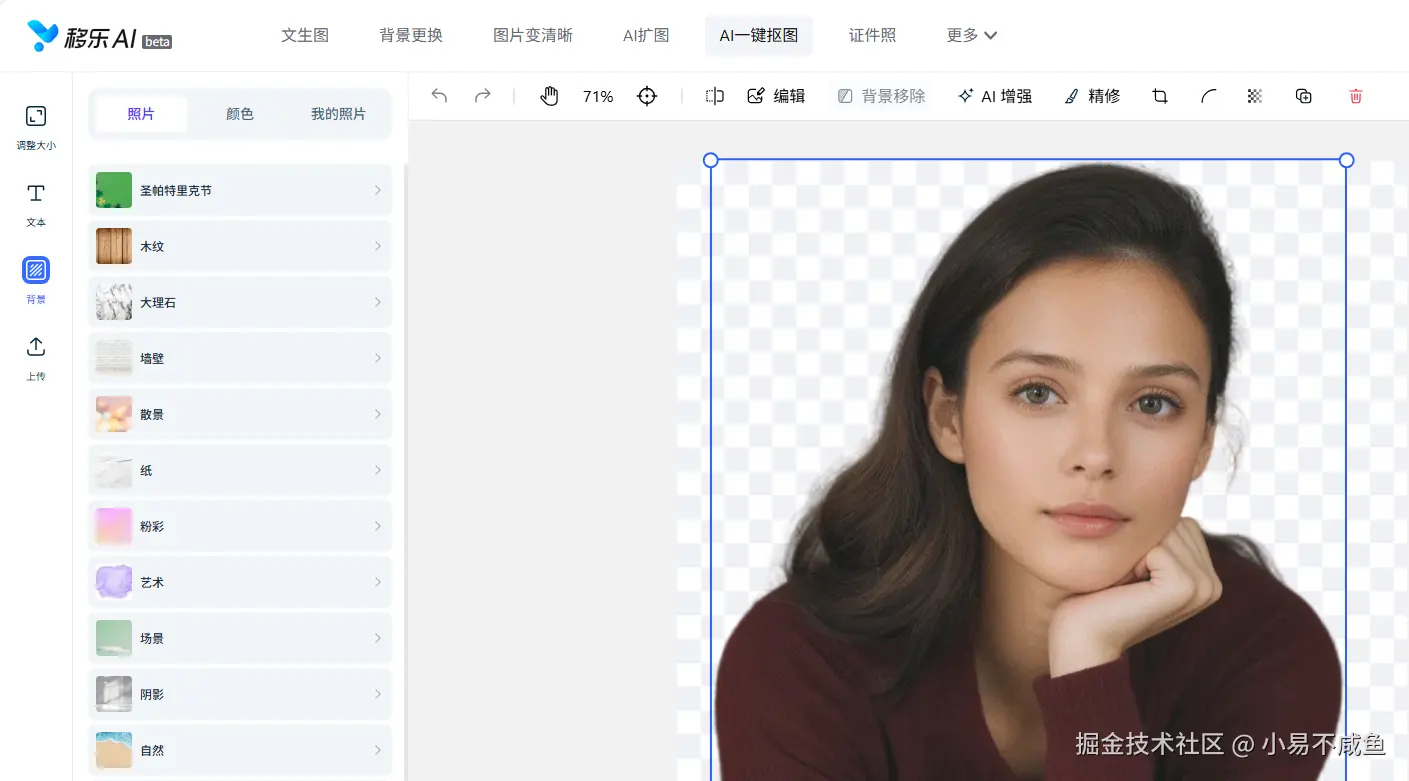Image resolution: width=1409 pixels, height=781 pixels.
Task: Open the 调整大小 resize tool
Action: click(36, 127)
